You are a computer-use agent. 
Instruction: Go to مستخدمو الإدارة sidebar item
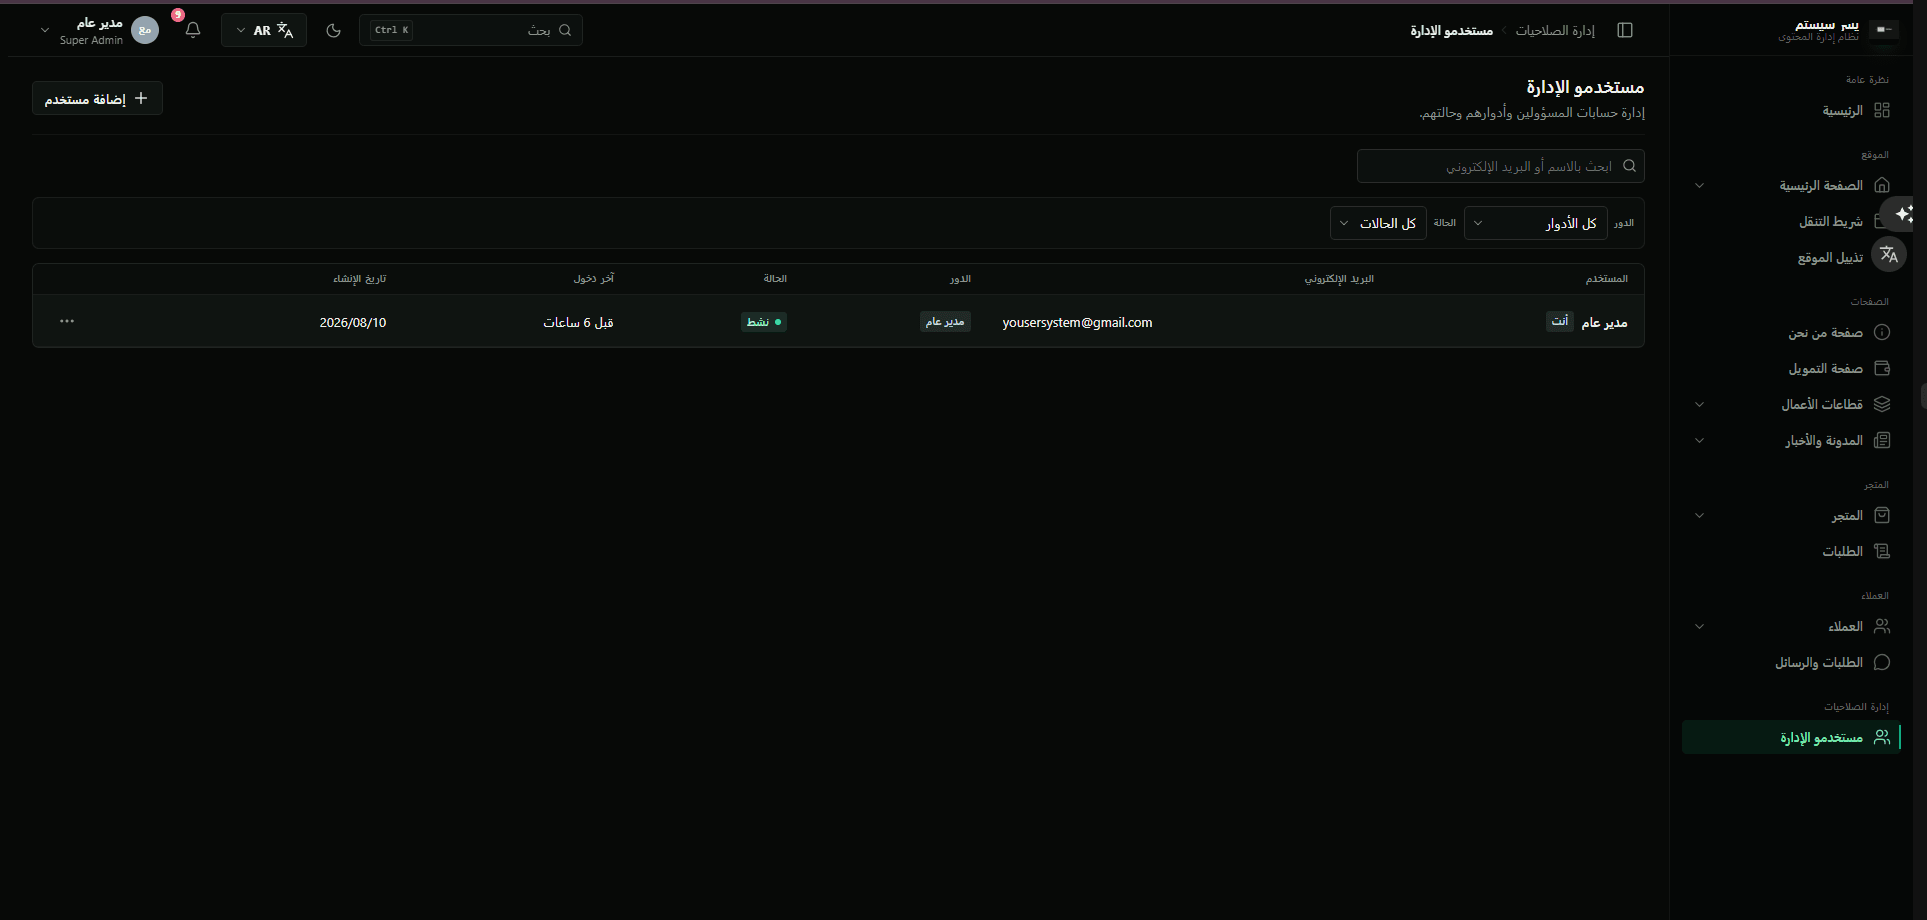[x=1791, y=737]
